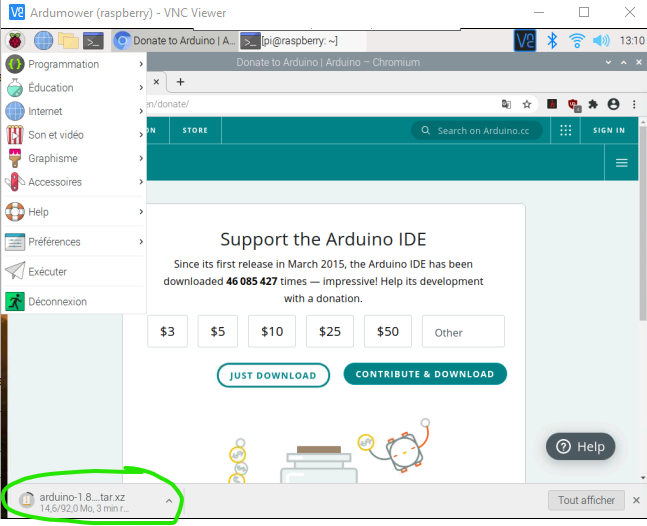Viewport: 647px width, 526px height.
Task: Open the Help menu category
Action: [x=75, y=212]
